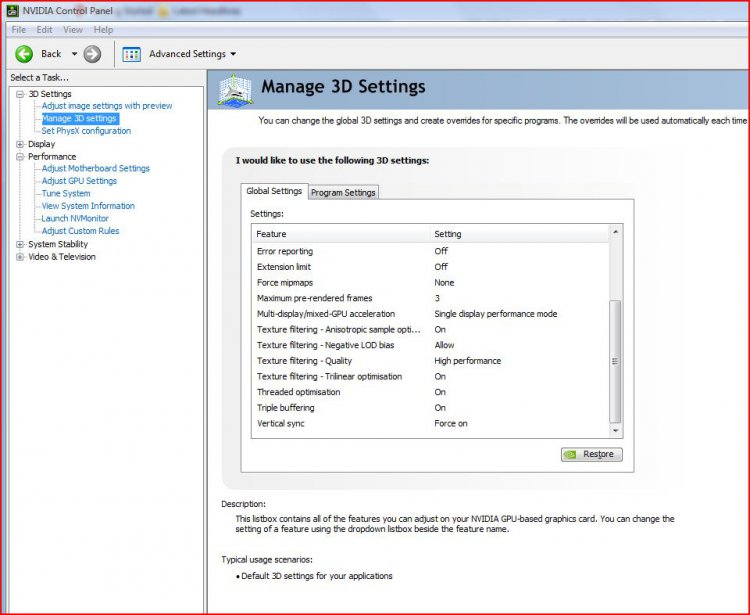Select the Force mipmaps row
This screenshot has width=750, height=615.
430,283
